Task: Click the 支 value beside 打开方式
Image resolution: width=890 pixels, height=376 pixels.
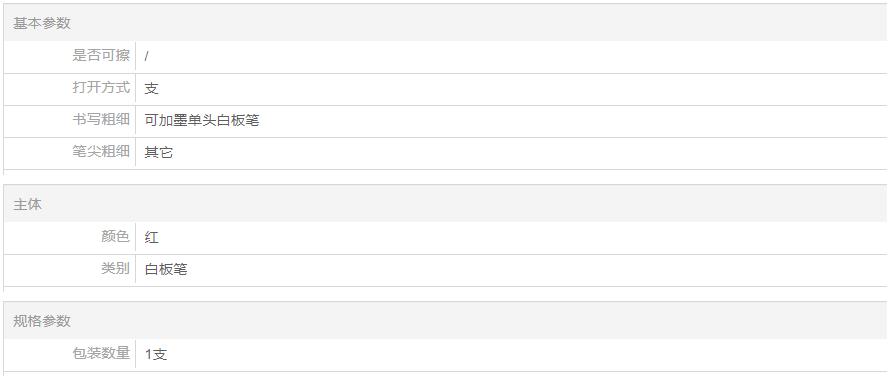Action: pyautogui.click(x=152, y=89)
